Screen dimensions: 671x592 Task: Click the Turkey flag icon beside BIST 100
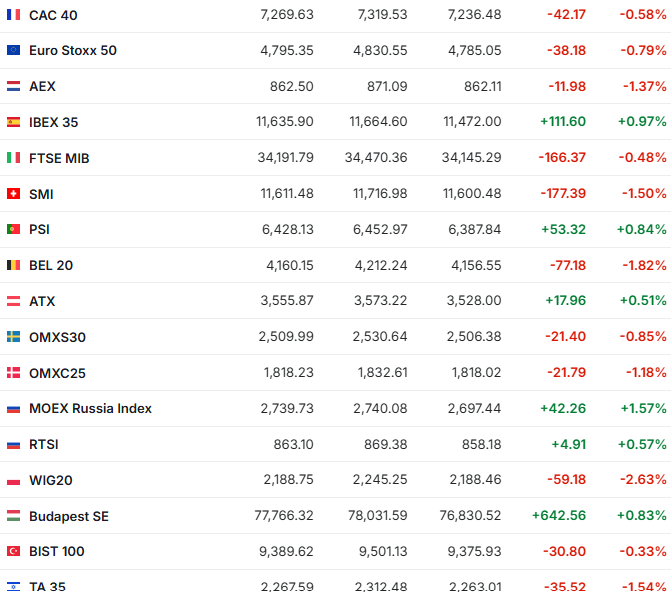pos(13,551)
